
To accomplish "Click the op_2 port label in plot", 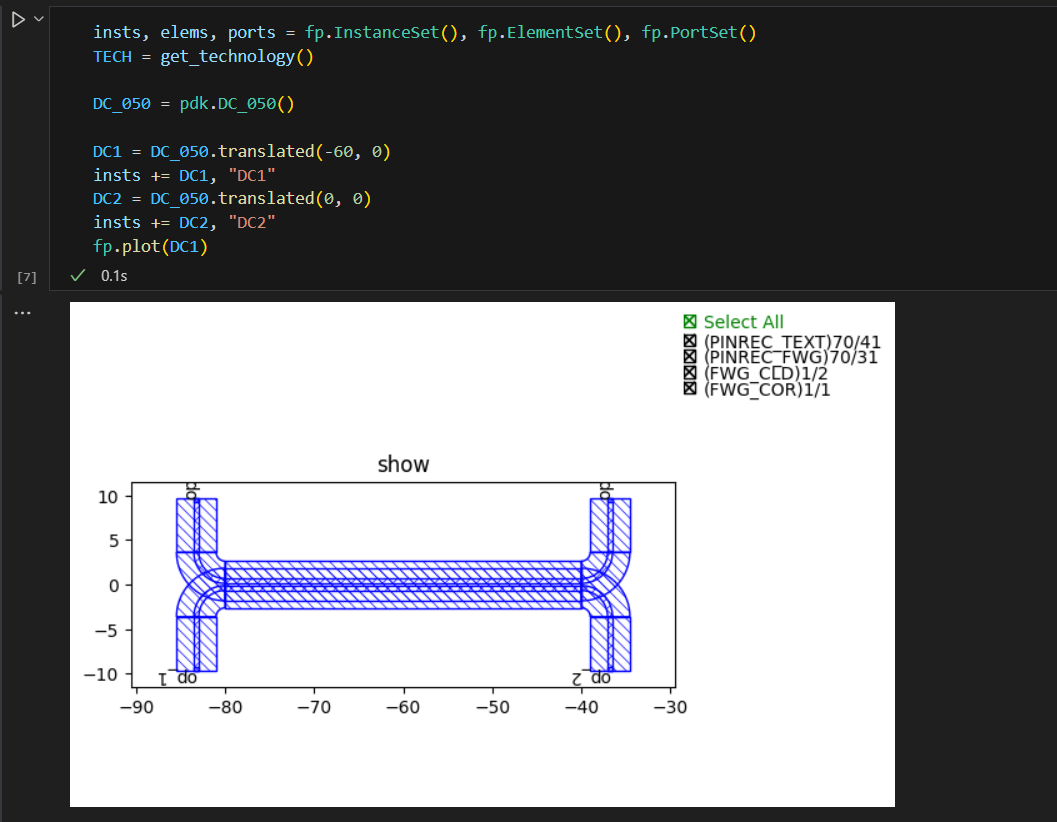I will [x=591, y=678].
